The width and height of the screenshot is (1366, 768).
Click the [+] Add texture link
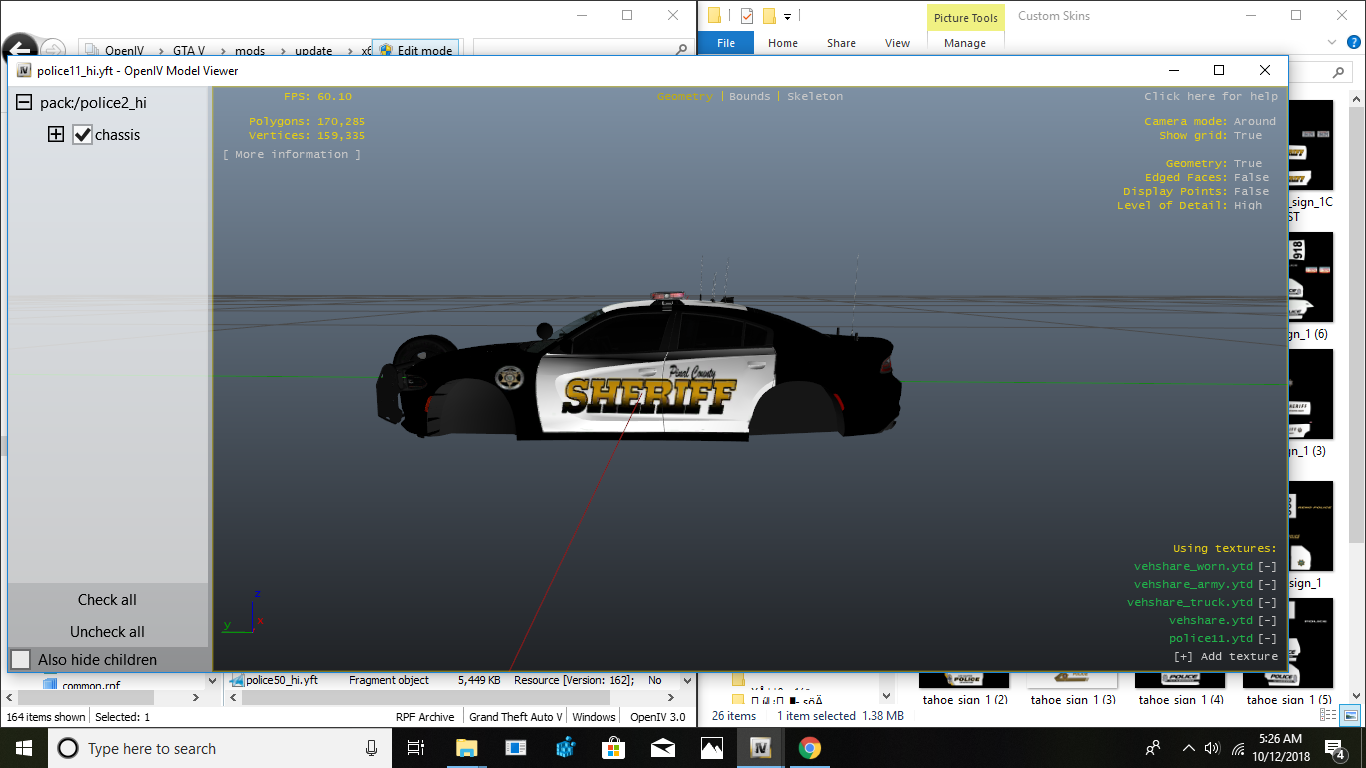(1225, 656)
